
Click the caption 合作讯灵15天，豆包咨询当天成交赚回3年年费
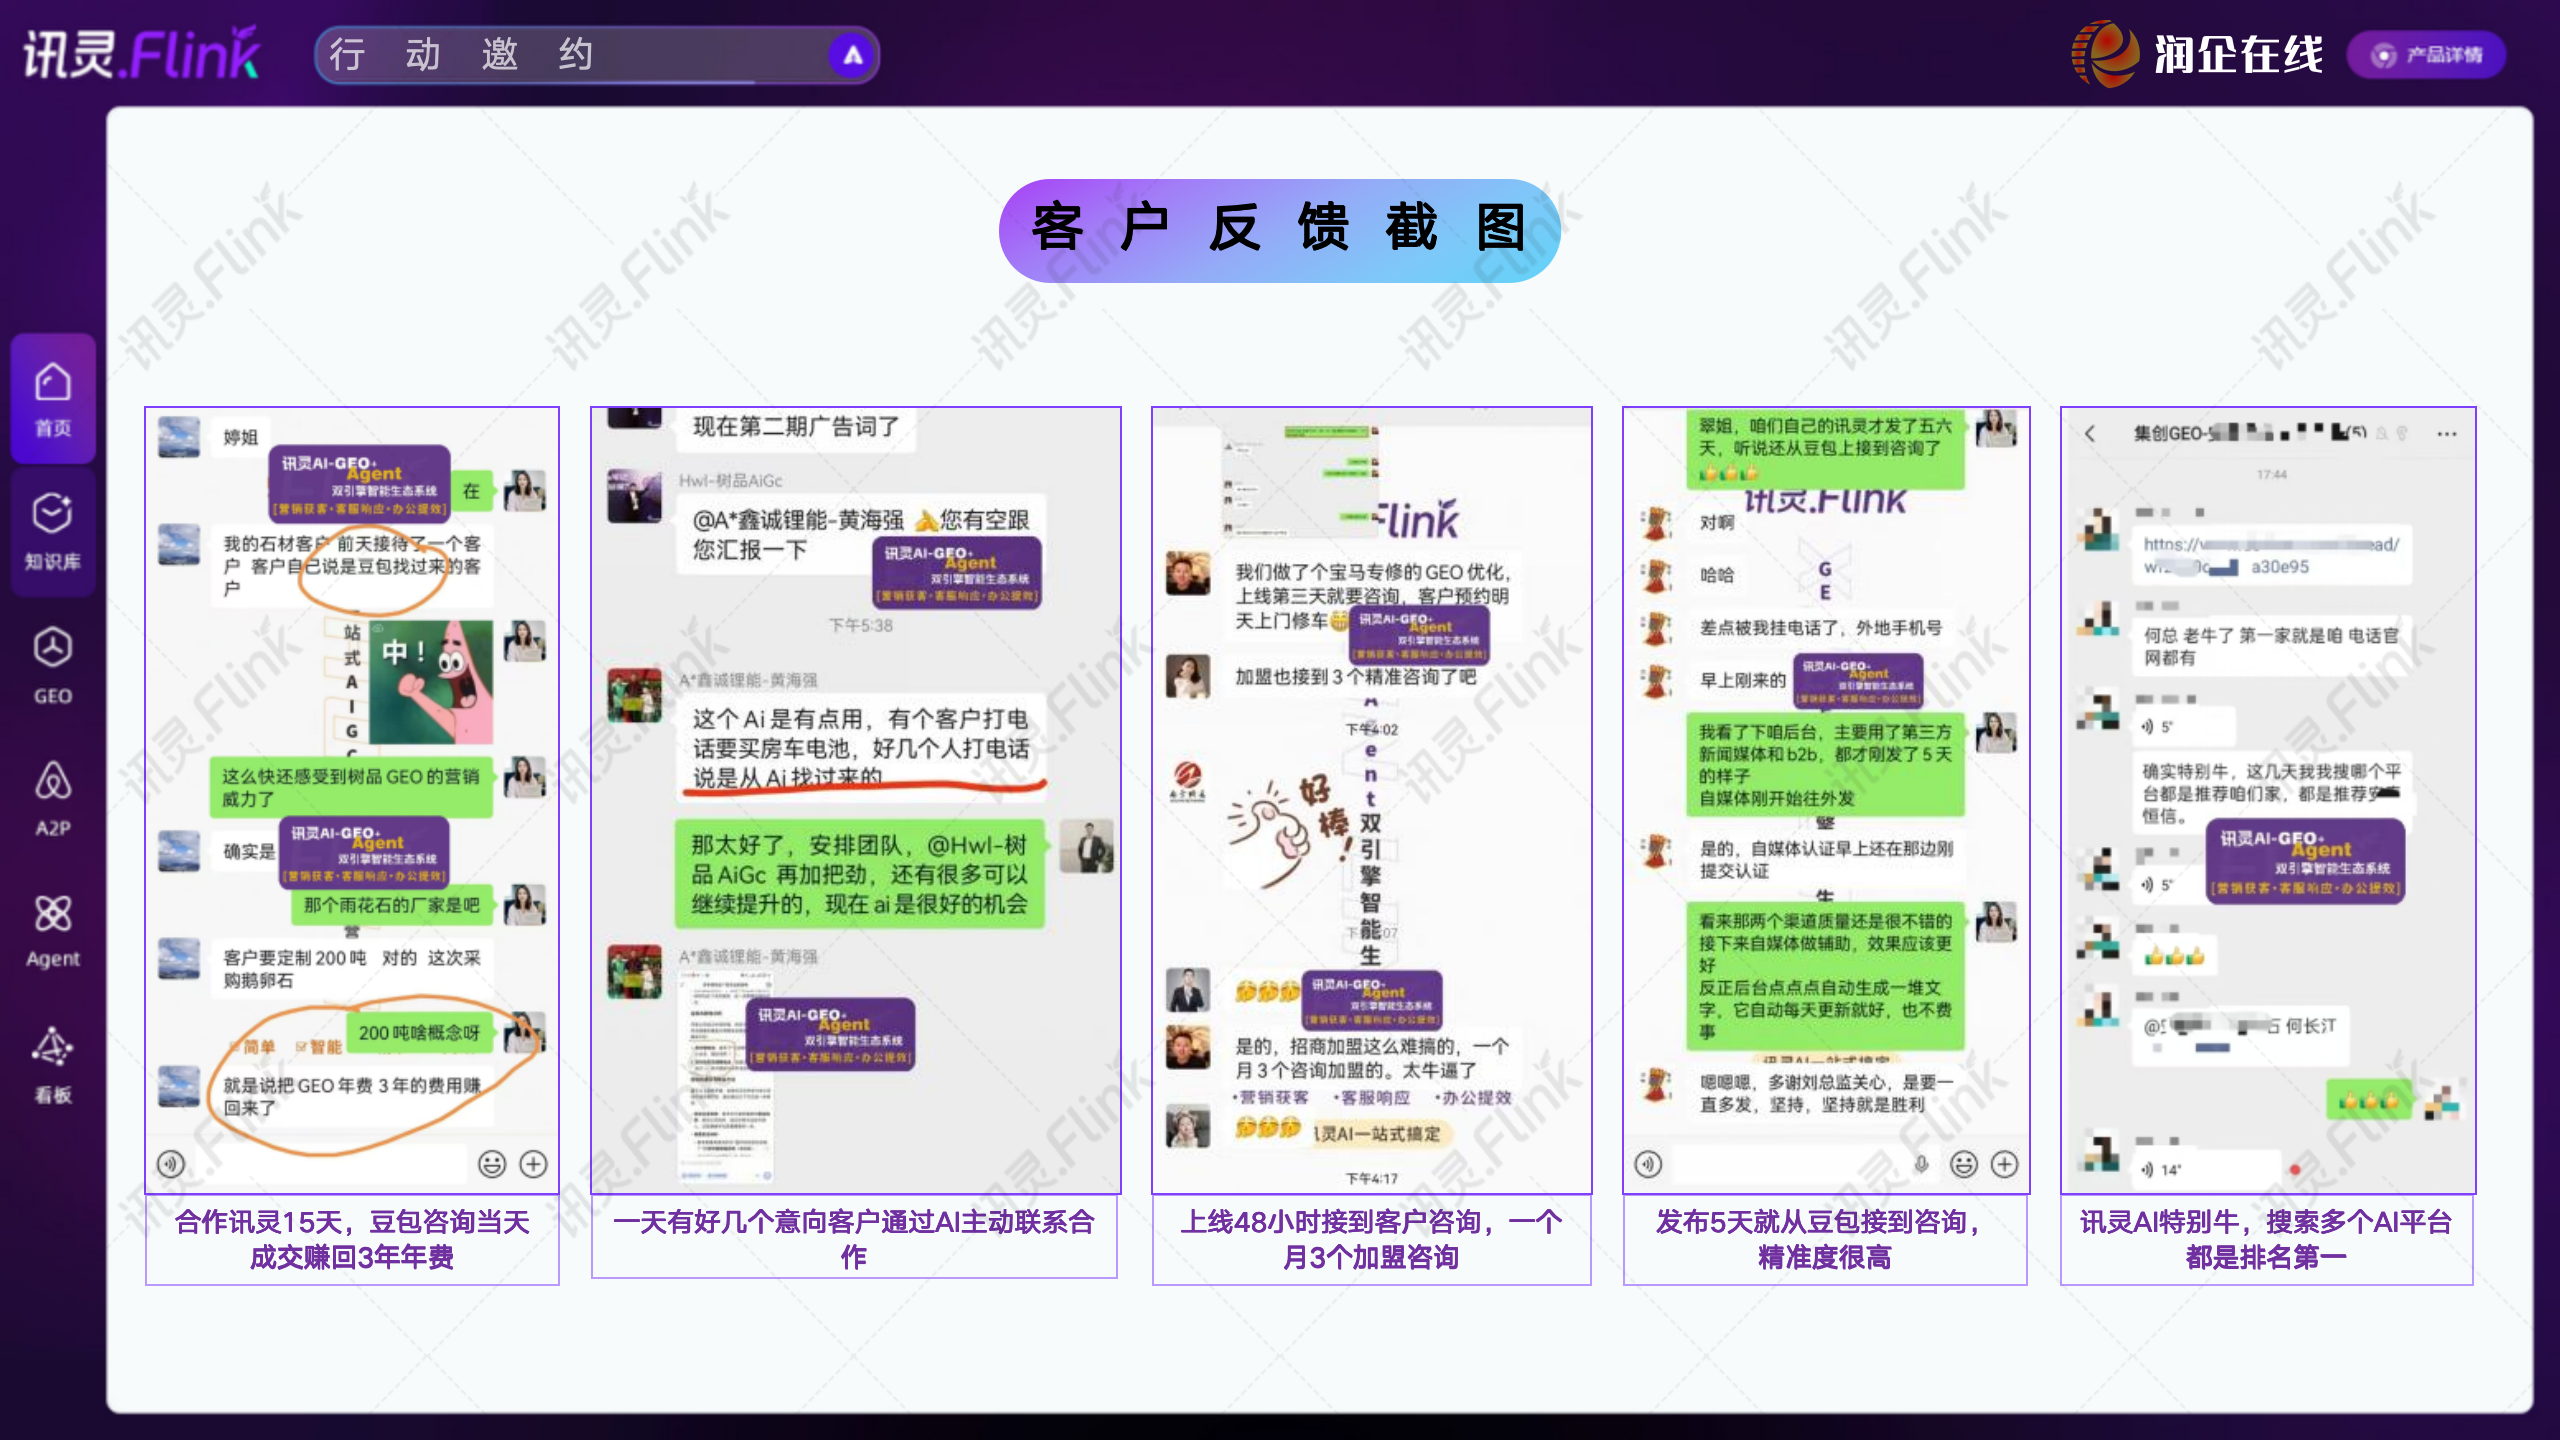tap(352, 1239)
